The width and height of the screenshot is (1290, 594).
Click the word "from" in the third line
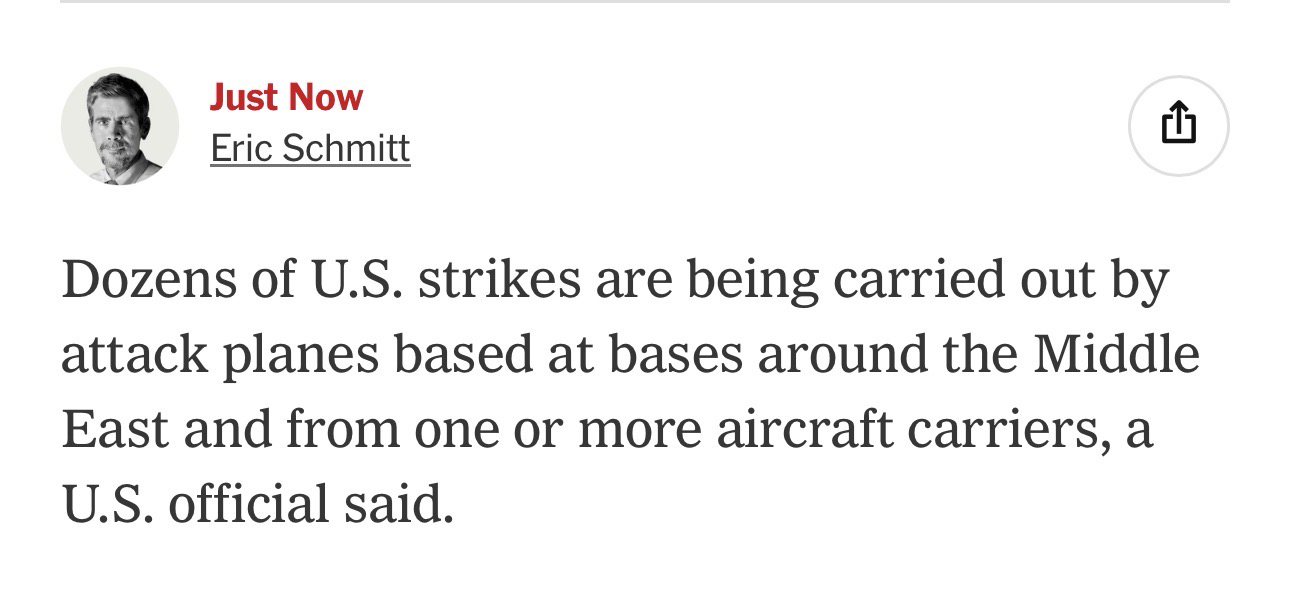pos(339,429)
